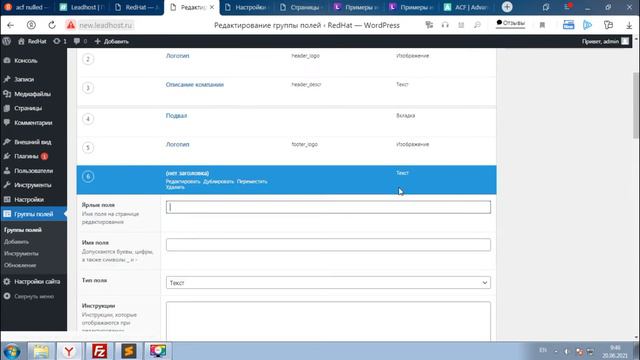Click the security warning icon in address bar

(71, 25)
